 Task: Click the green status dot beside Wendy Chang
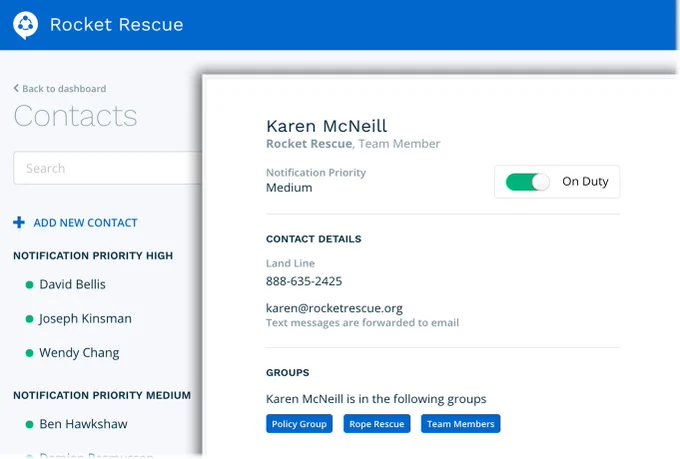point(29,353)
